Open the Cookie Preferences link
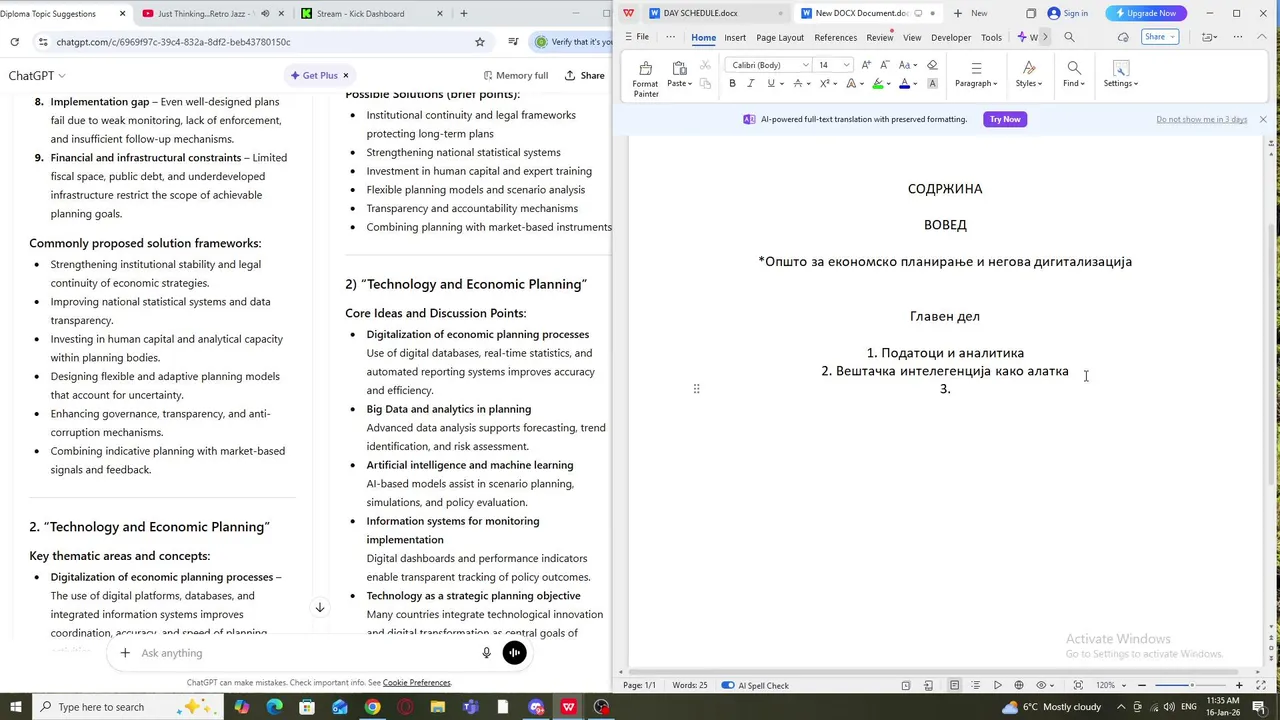 (x=417, y=683)
